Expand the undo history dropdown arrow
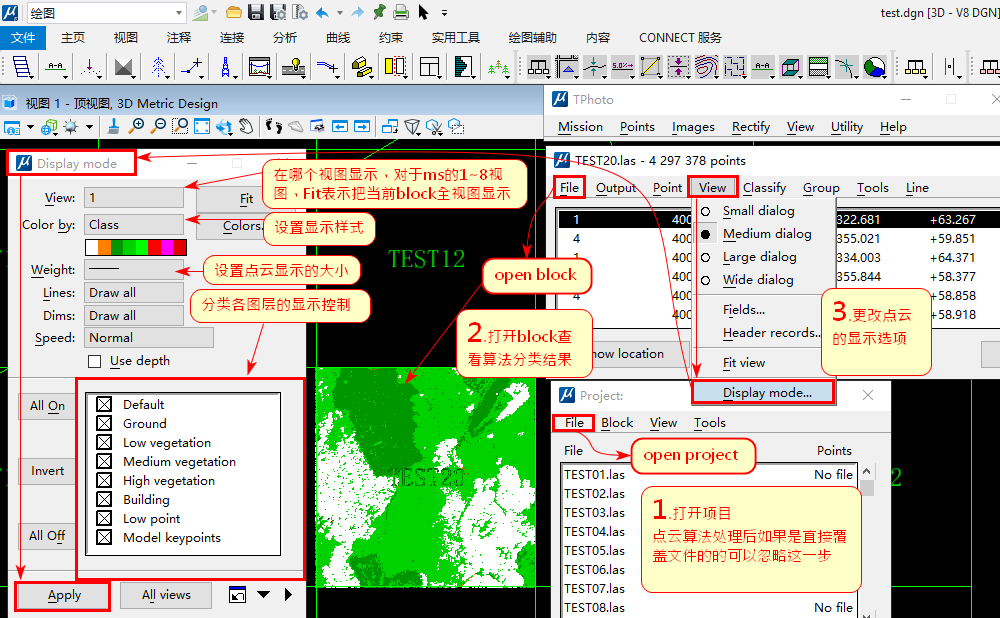 click(339, 13)
